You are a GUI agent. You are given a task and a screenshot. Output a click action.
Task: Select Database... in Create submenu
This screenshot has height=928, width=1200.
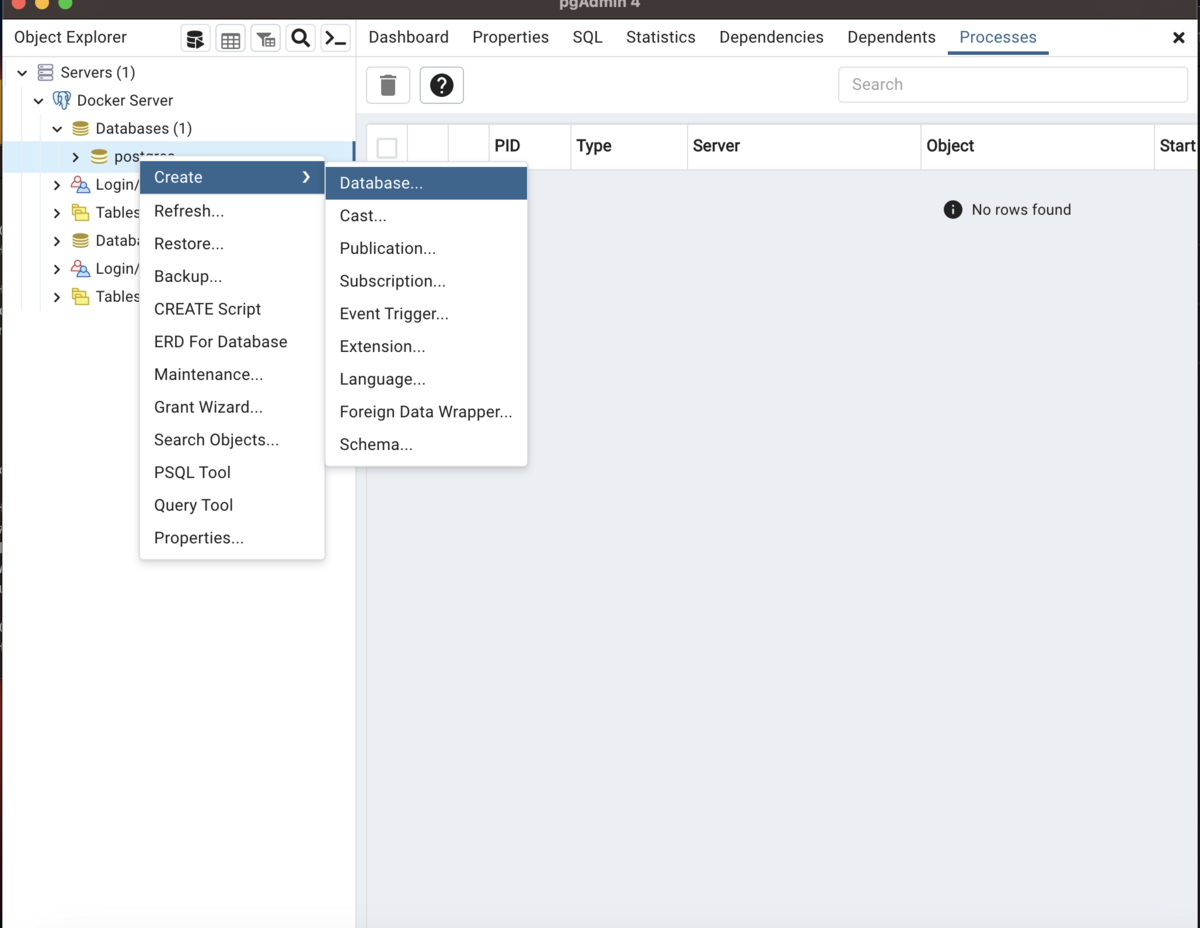pyautogui.click(x=426, y=183)
